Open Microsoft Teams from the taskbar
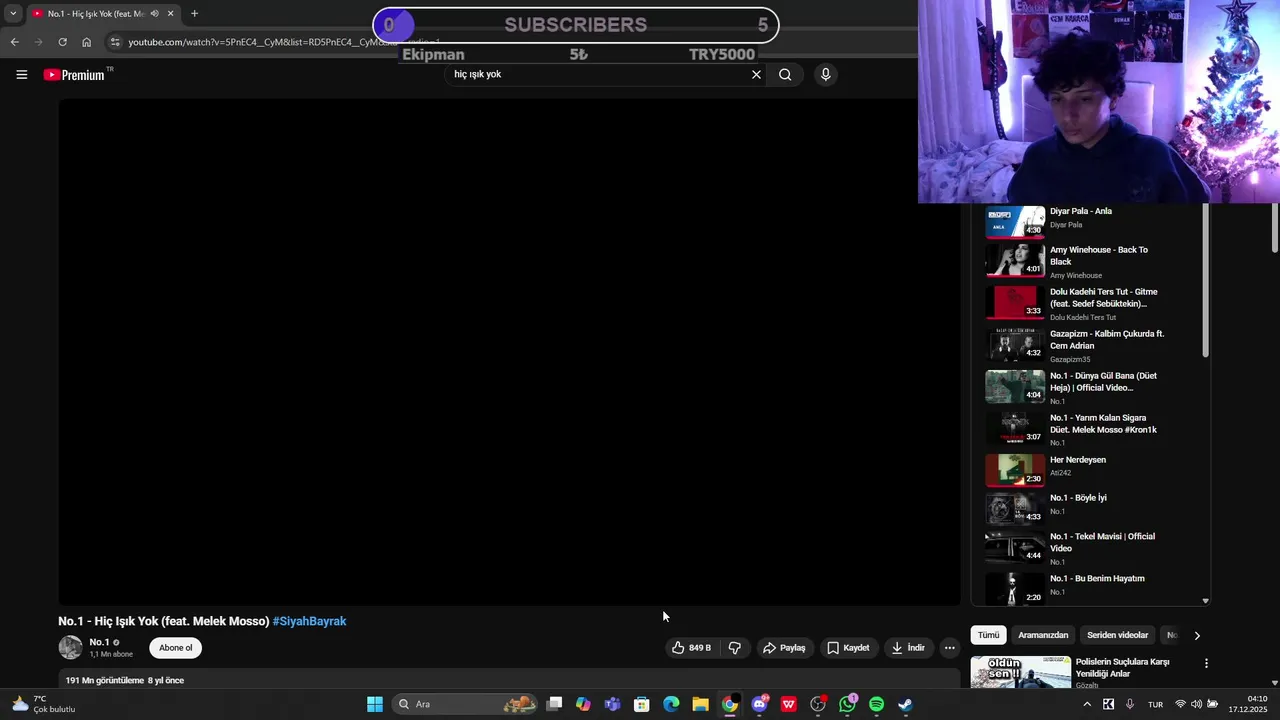 [612, 704]
